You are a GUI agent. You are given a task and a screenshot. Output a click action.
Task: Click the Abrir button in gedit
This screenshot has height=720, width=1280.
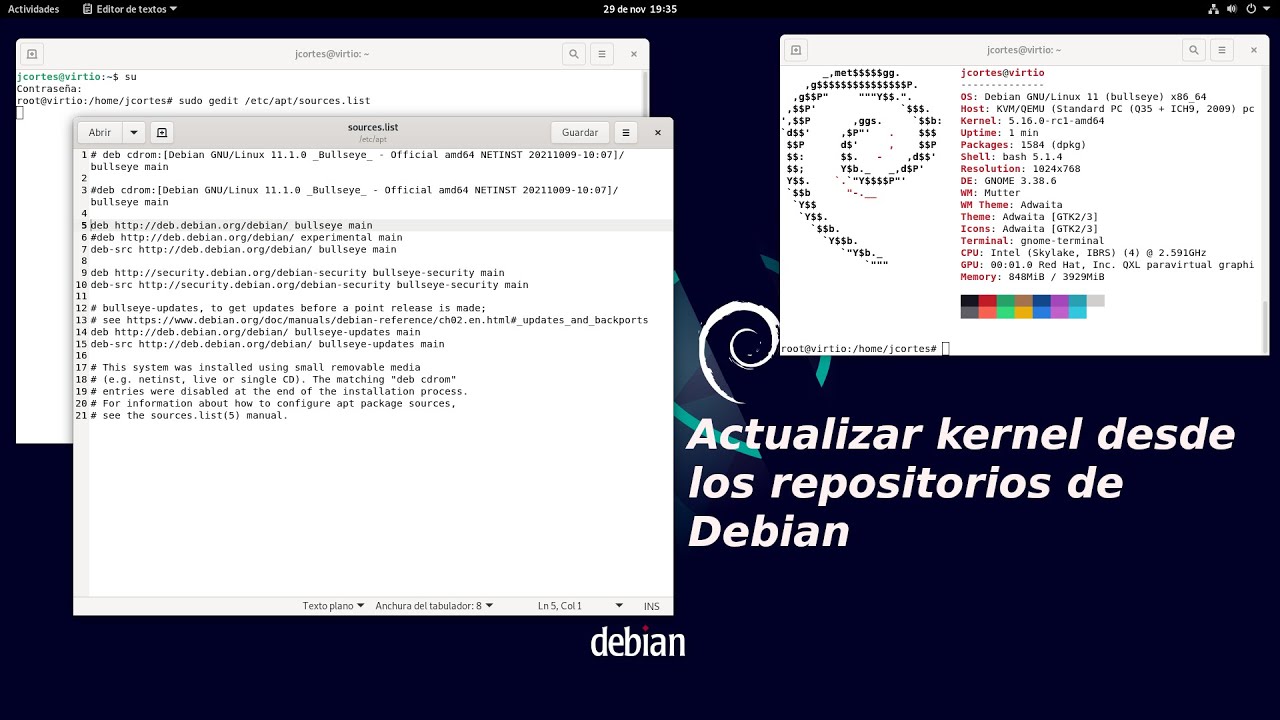point(100,132)
